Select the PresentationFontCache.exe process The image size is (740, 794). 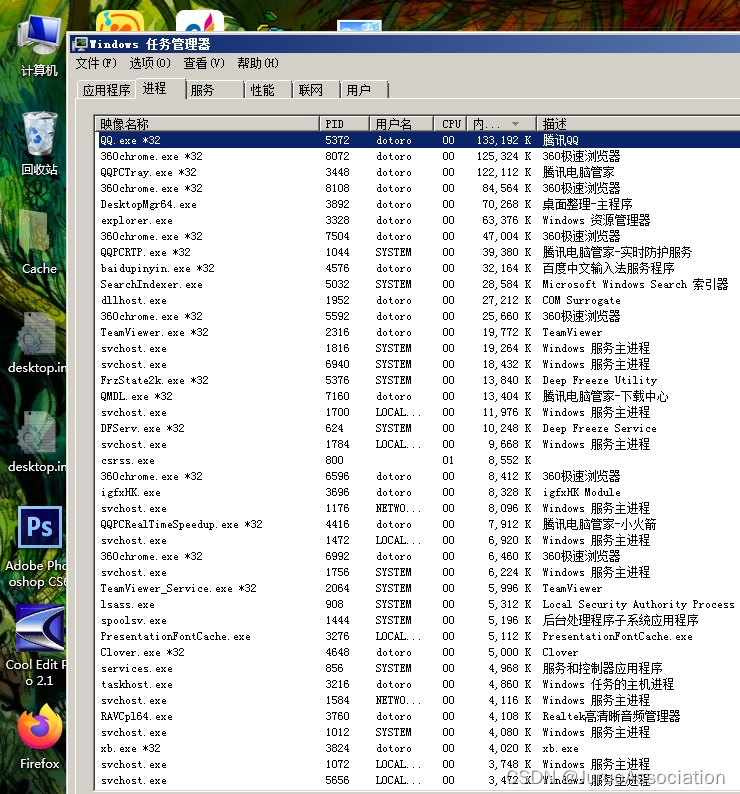click(418, 636)
